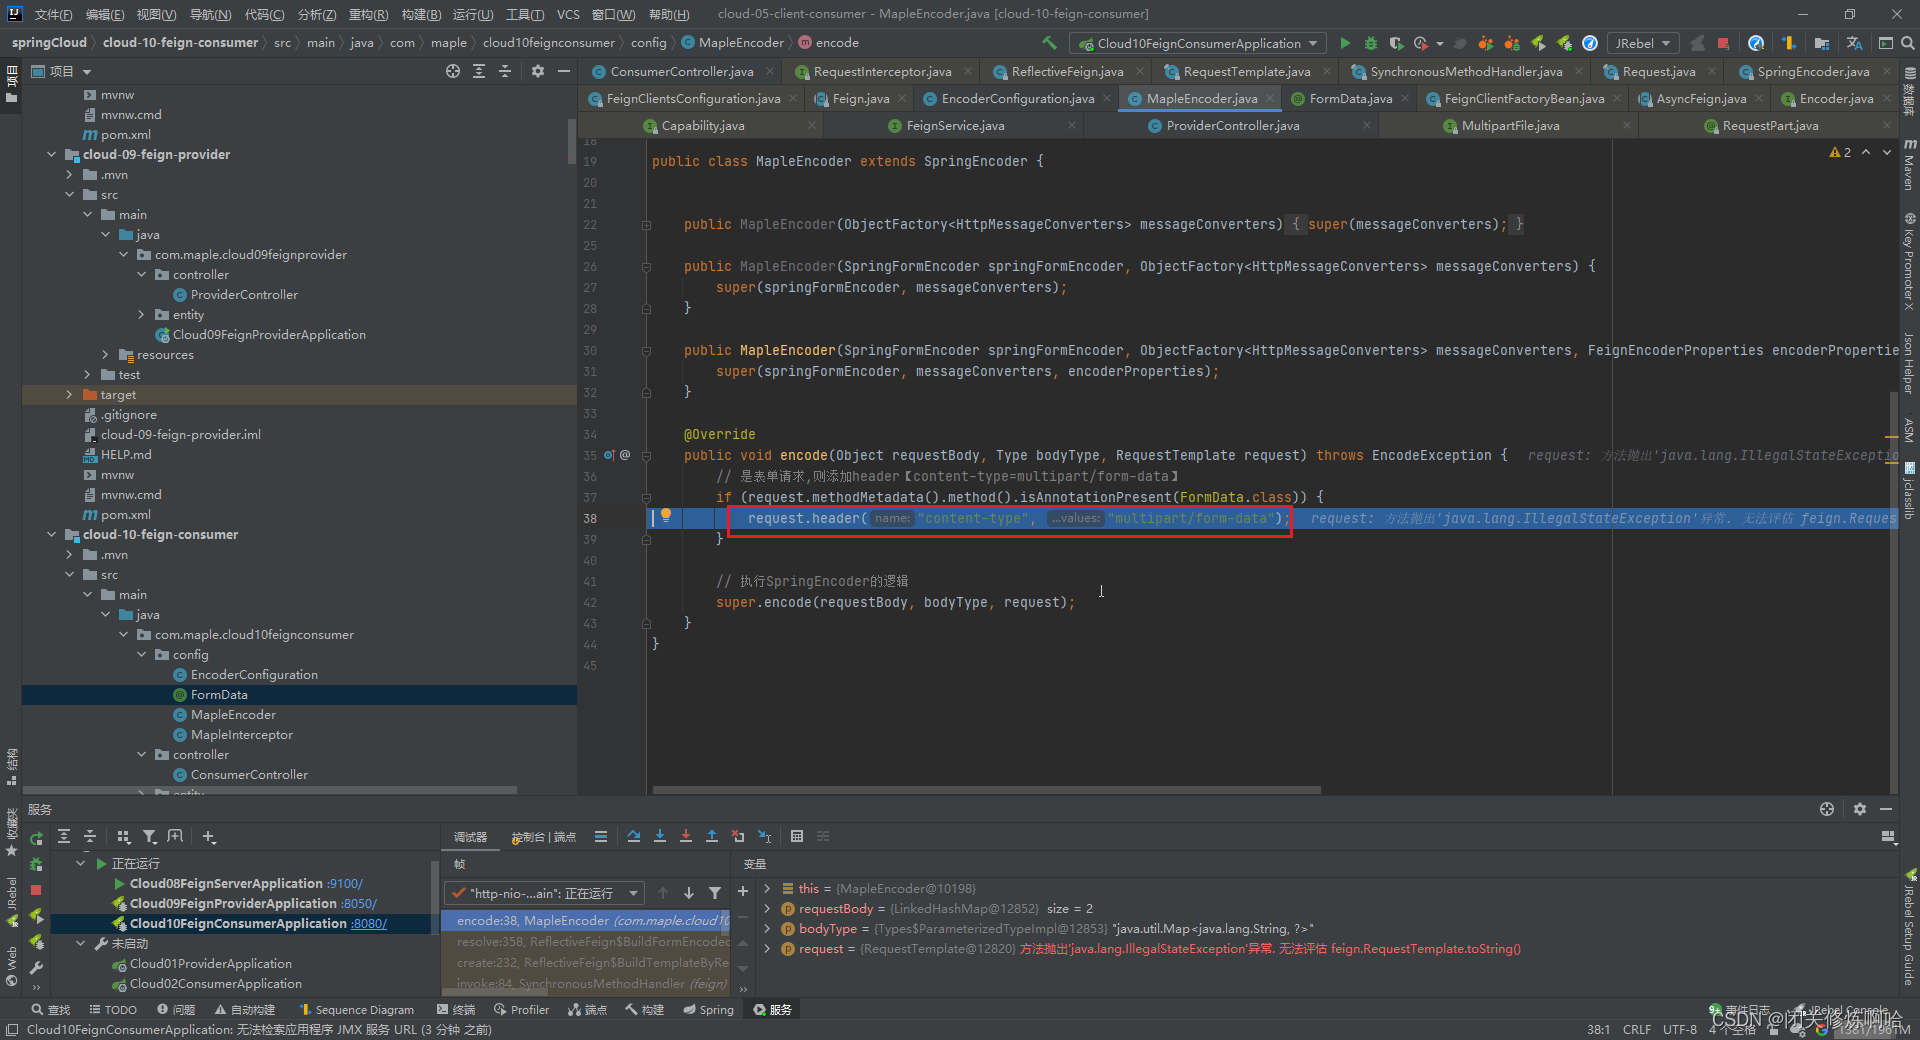Click Step Over debugger icon
The width and height of the screenshot is (1920, 1040).
[634, 837]
